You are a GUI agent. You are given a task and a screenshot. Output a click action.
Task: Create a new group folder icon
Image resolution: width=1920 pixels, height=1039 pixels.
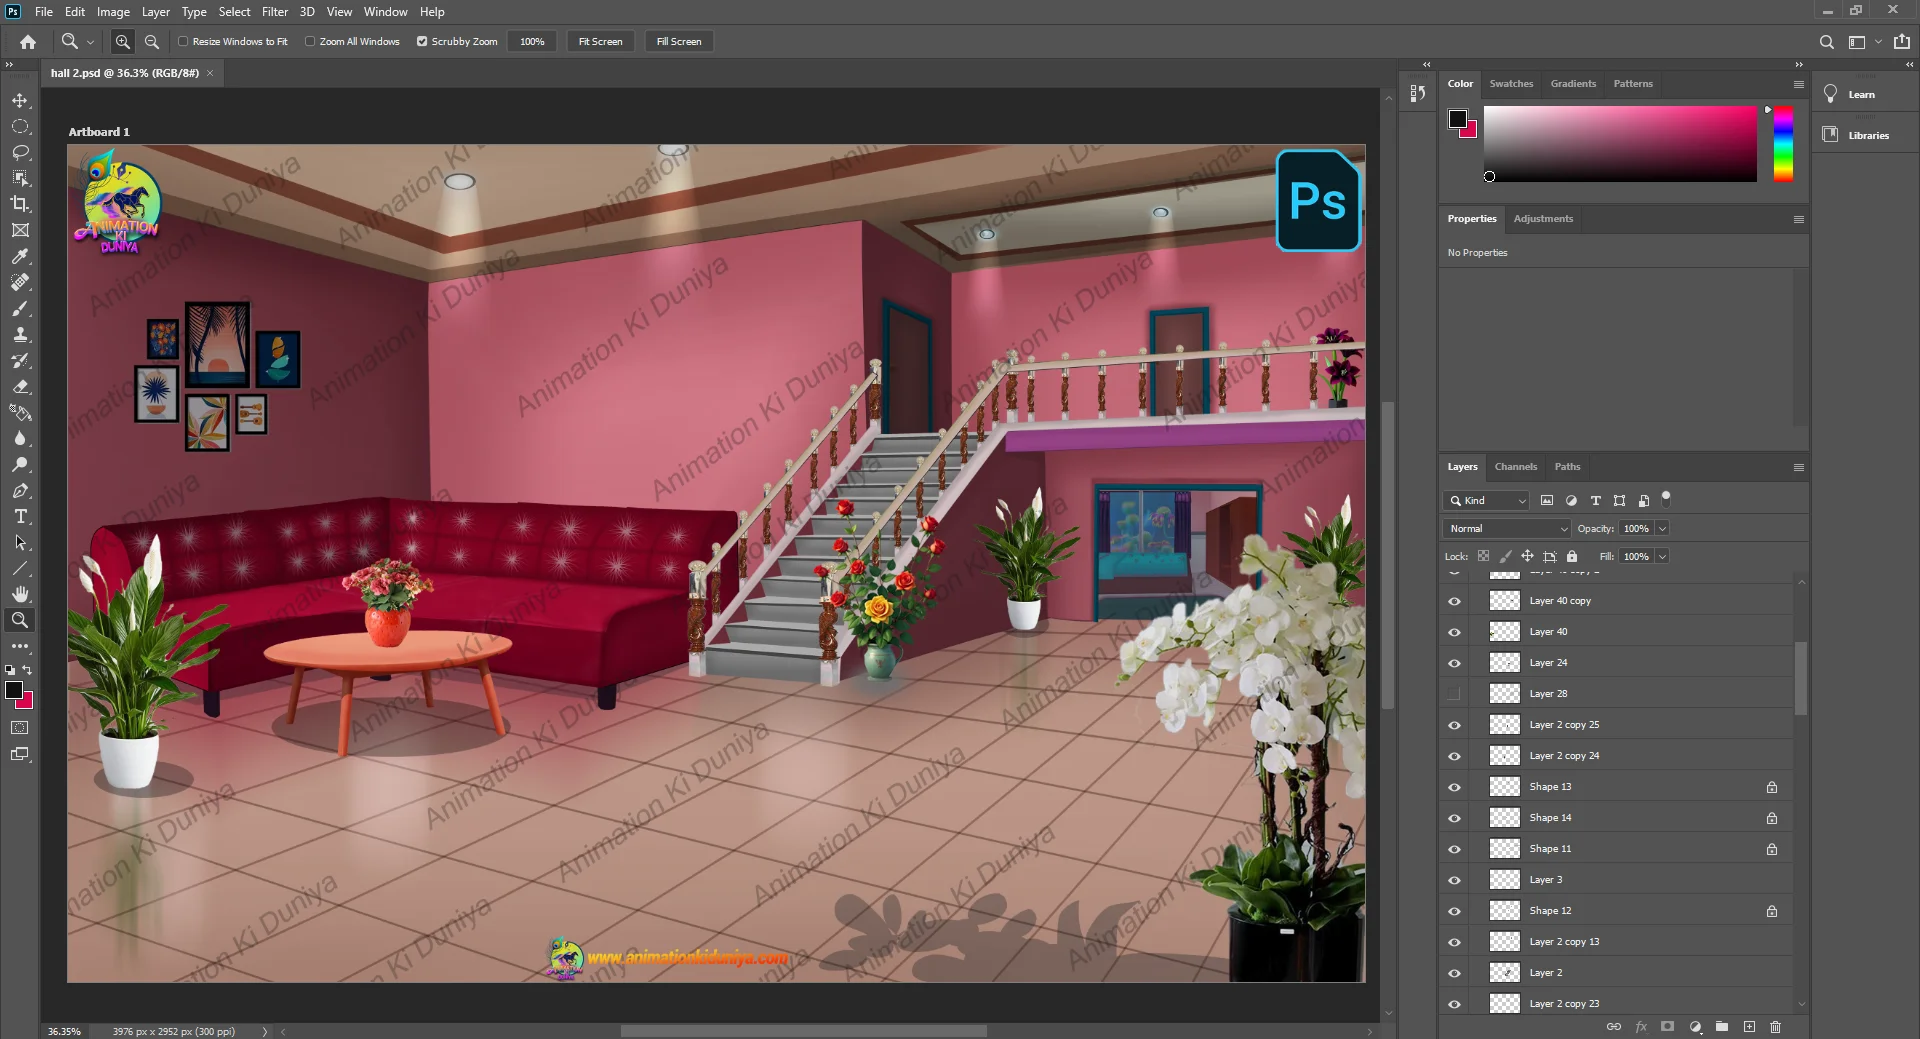(x=1721, y=1027)
